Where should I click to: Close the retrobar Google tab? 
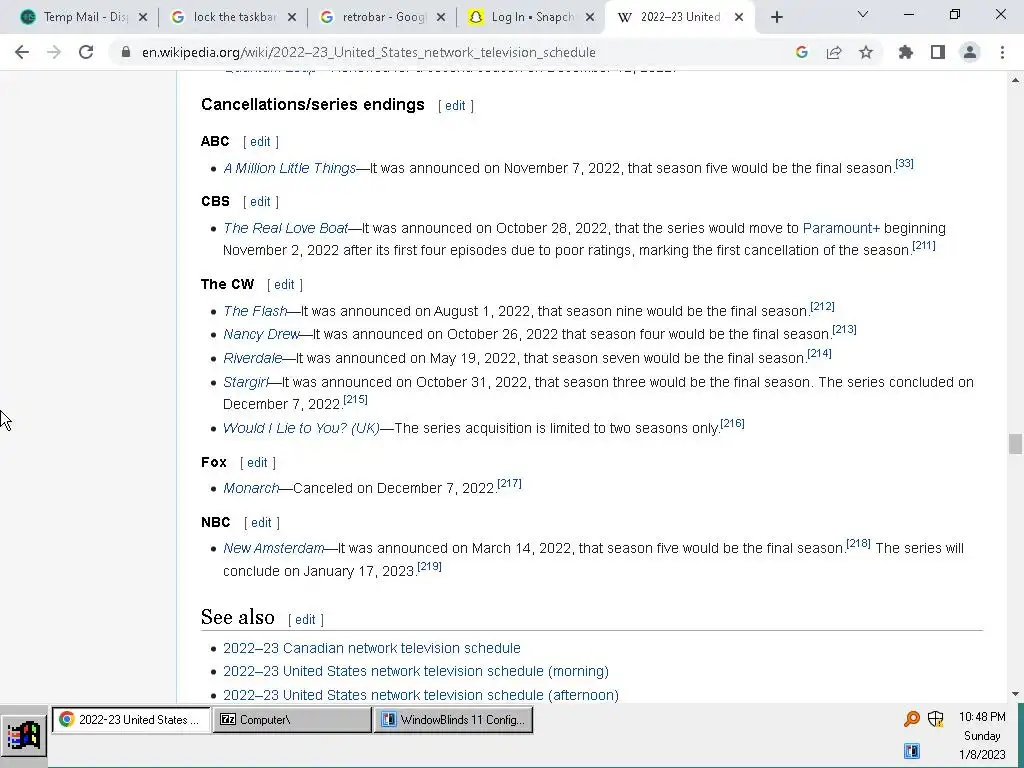(x=441, y=18)
